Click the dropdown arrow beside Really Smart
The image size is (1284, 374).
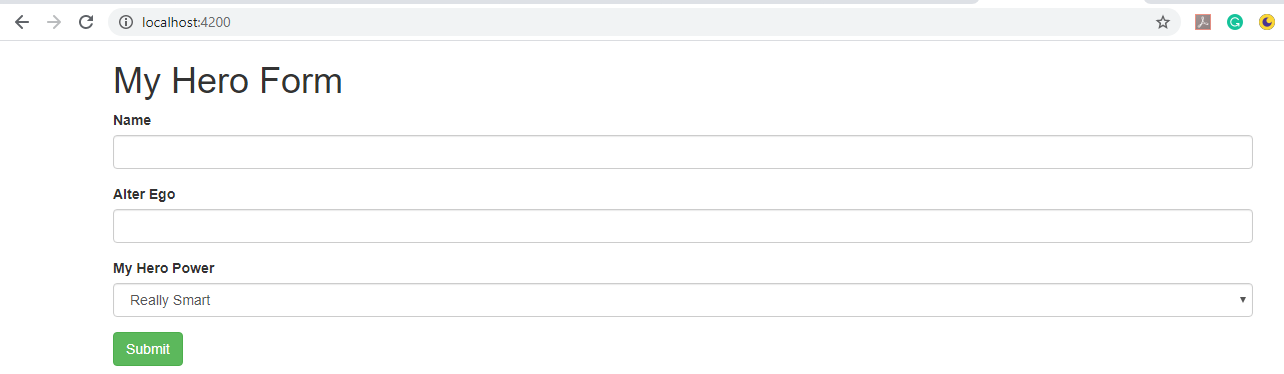[1242, 300]
